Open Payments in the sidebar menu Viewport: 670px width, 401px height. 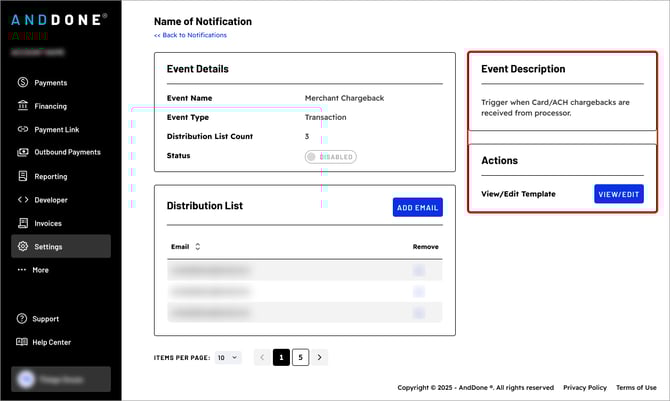coord(50,83)
